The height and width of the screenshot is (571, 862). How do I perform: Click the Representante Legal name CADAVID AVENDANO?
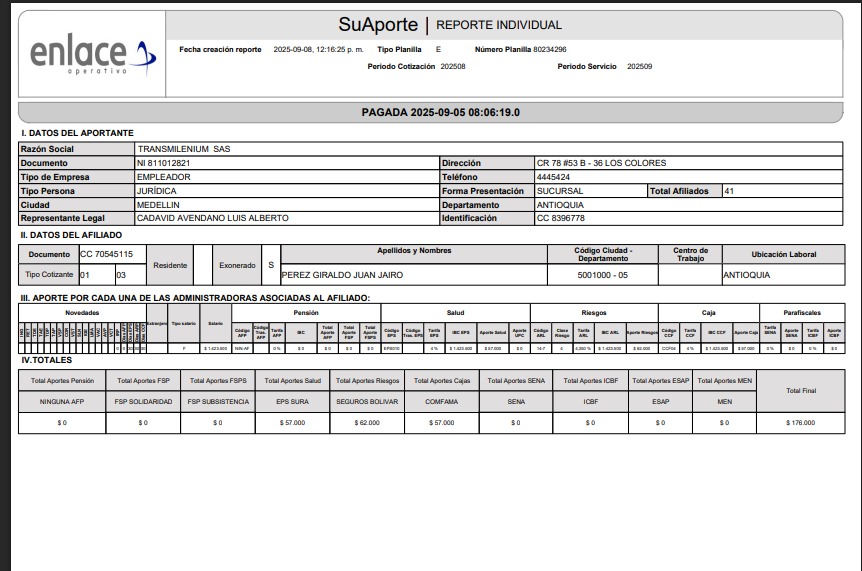click(212, 218)
